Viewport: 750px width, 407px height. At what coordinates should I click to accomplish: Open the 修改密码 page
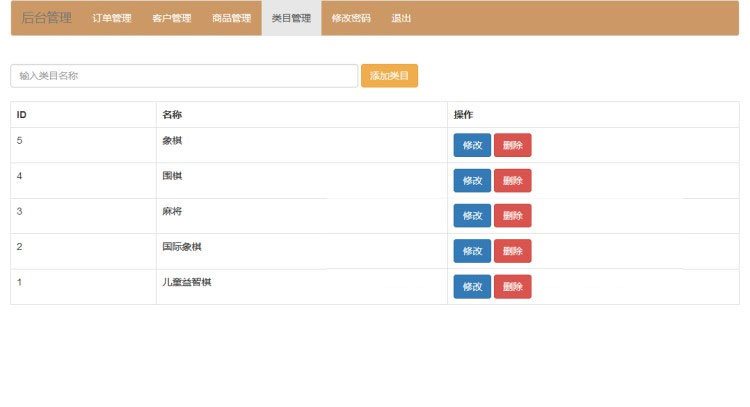point(351,18)
